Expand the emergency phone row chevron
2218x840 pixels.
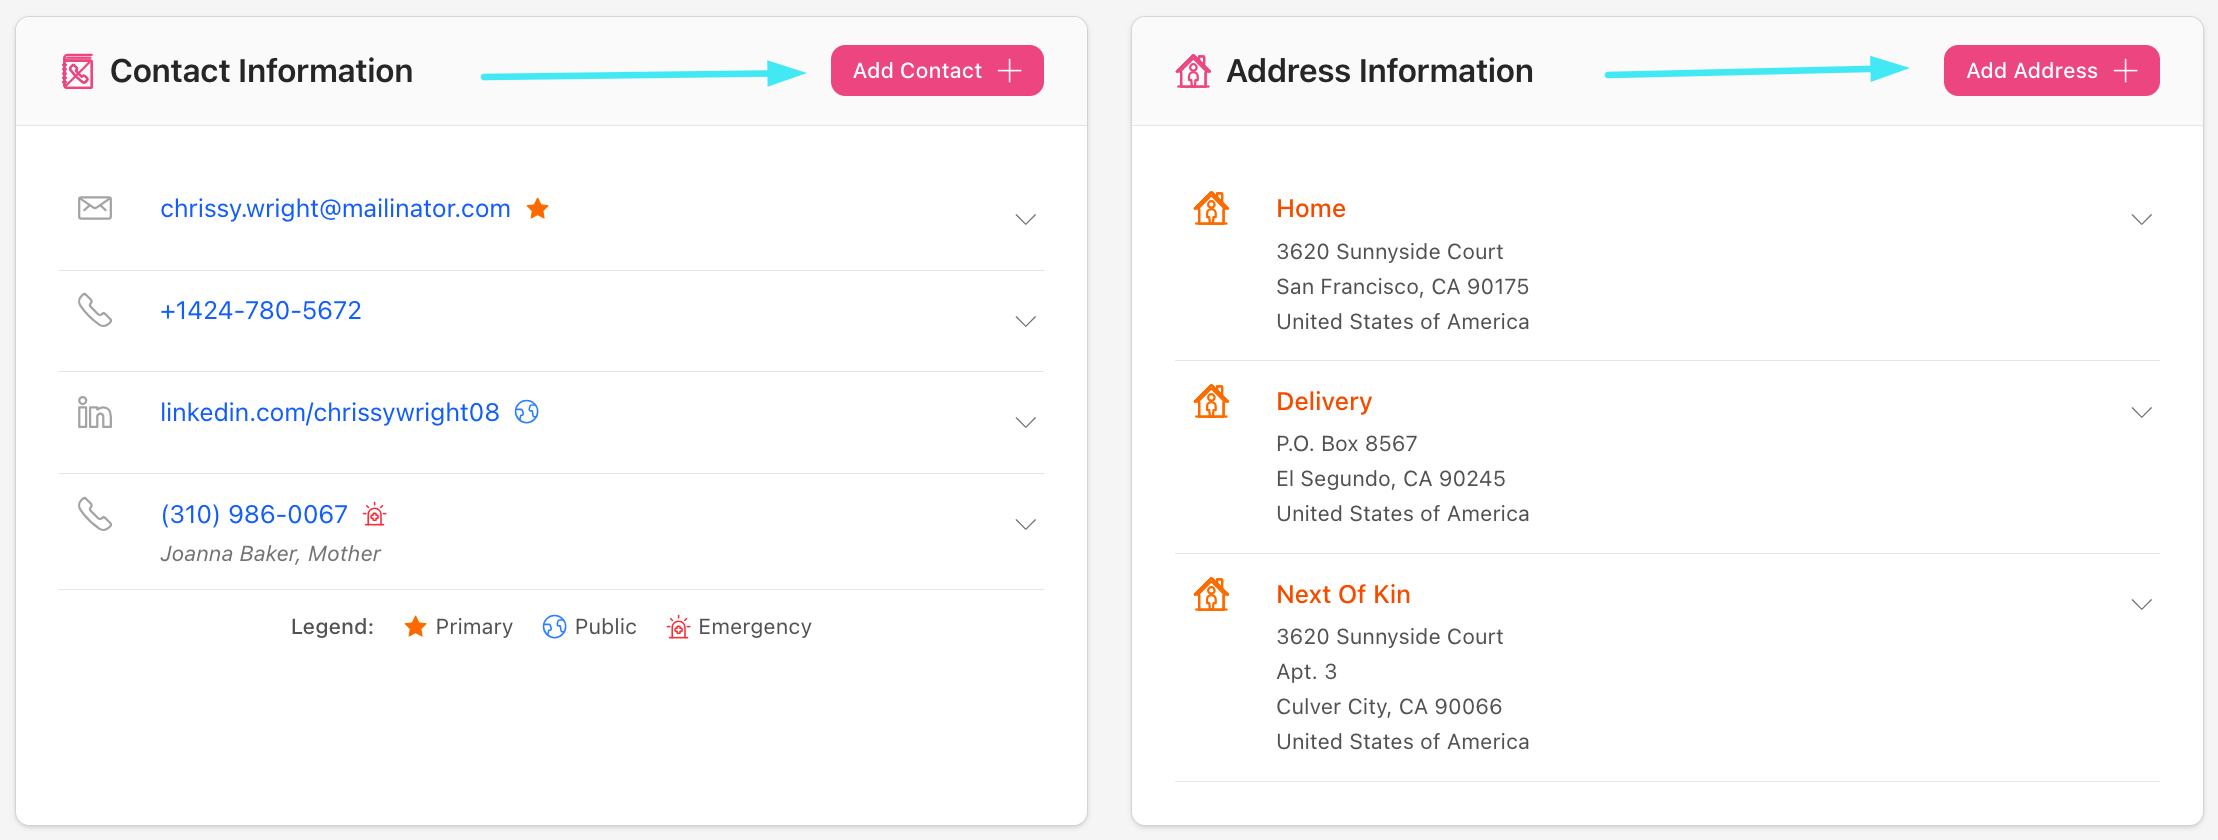(x=1025, y=524)
